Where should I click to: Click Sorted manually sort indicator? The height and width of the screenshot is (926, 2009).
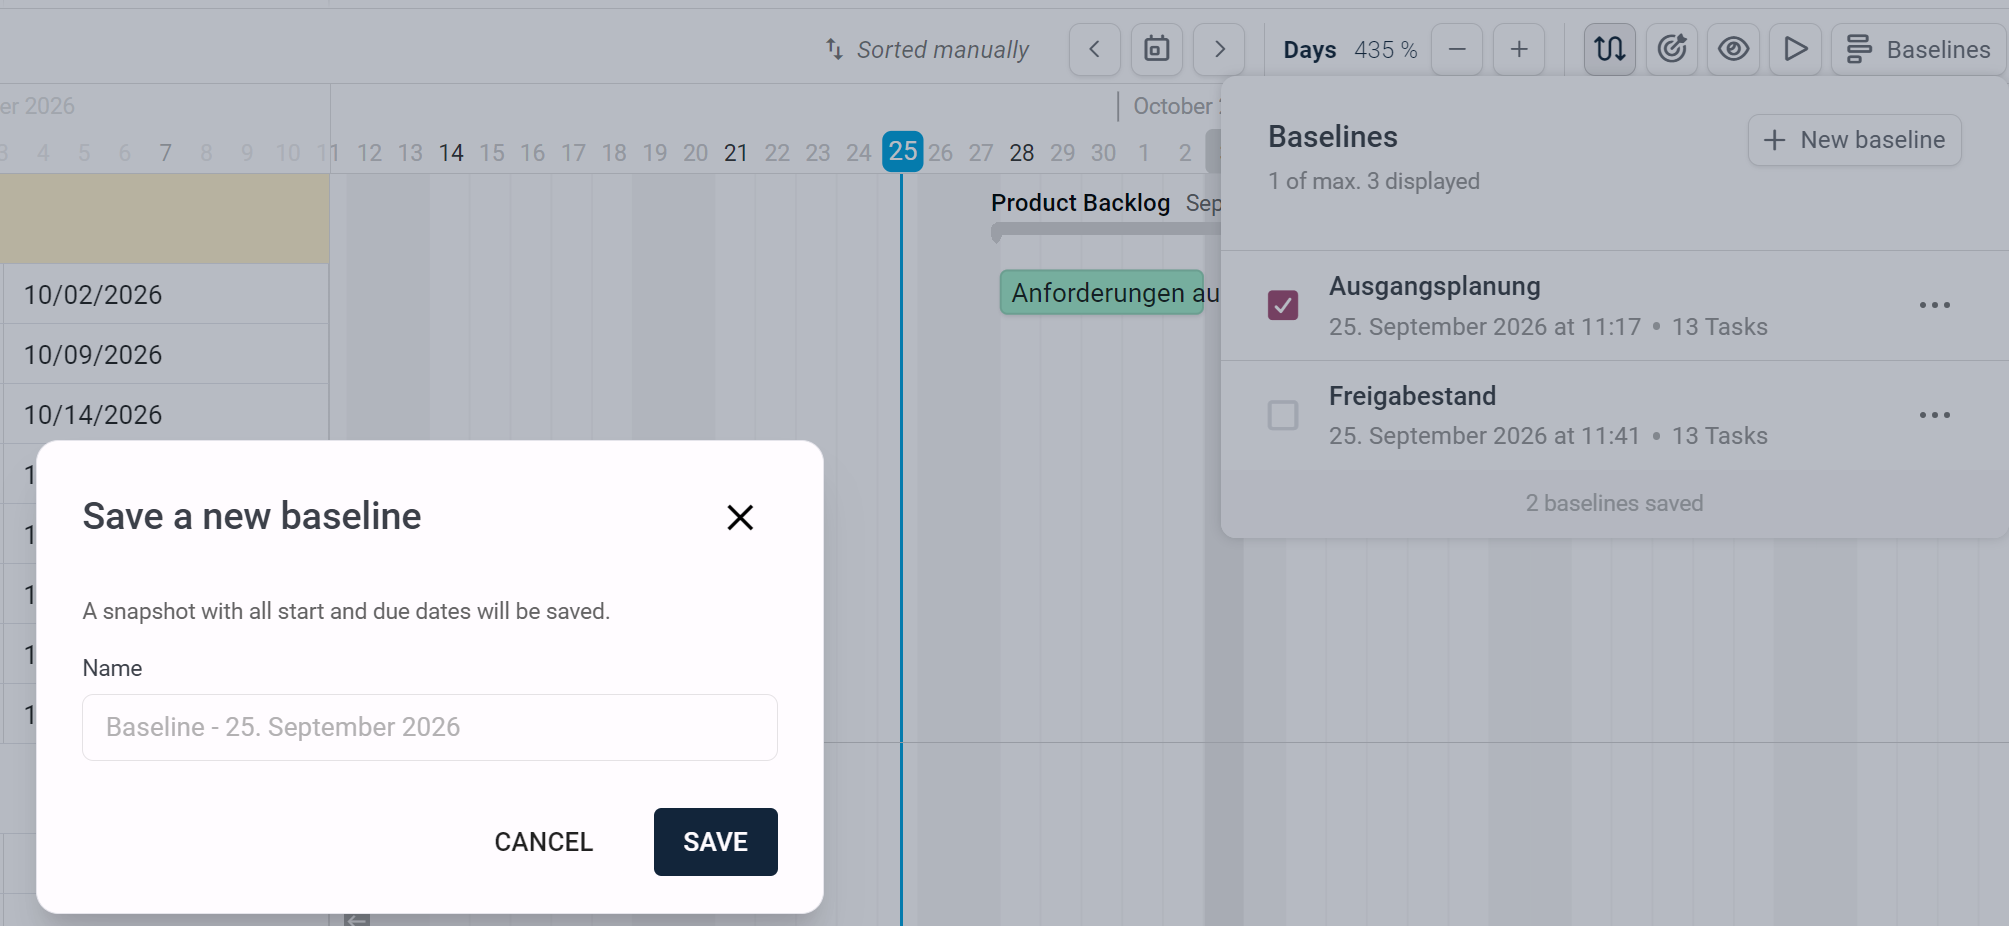point(927,49)
